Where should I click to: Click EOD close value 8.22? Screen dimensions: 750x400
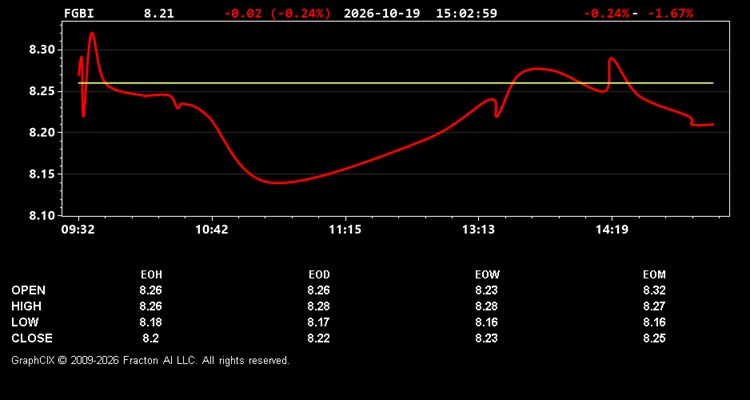(319, 338)
